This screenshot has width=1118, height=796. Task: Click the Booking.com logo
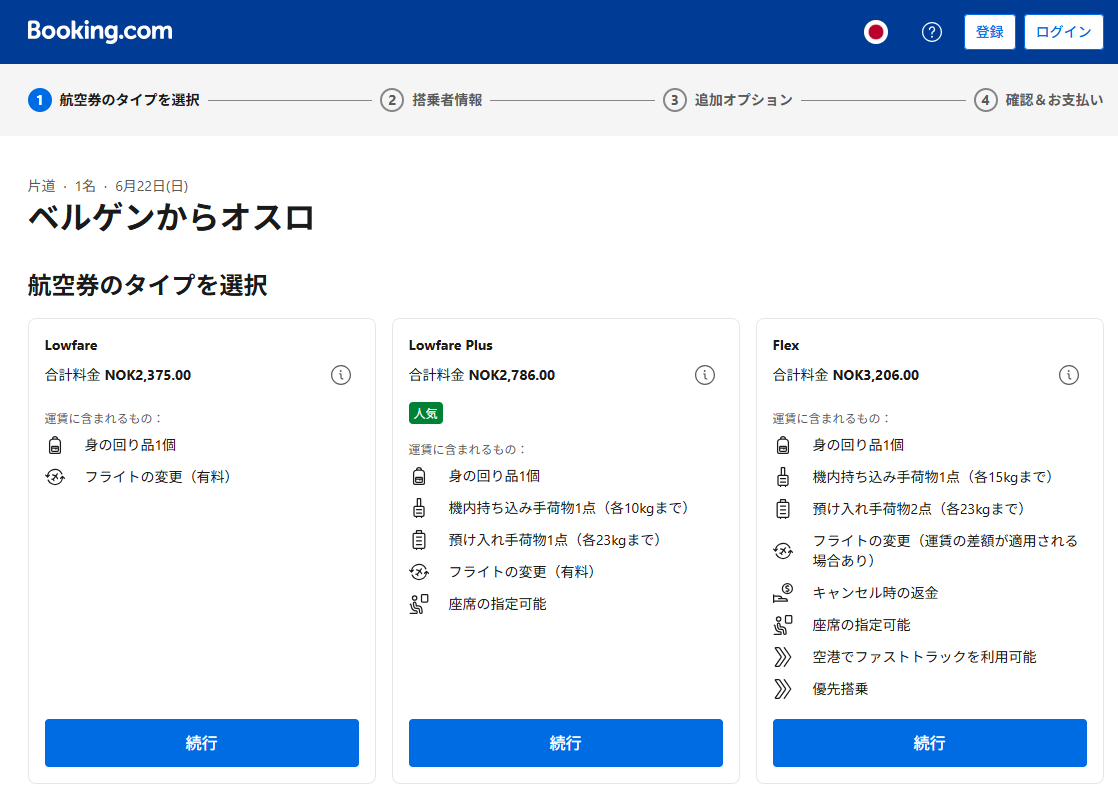[99, 31]
